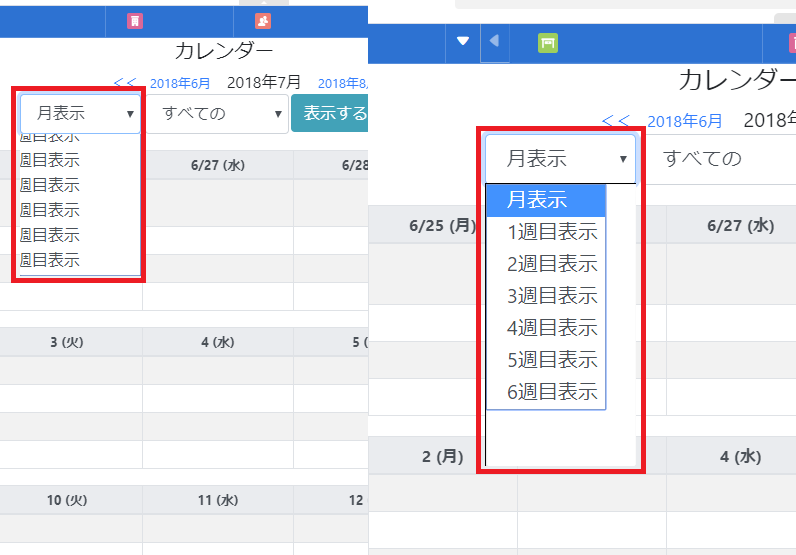
Task: Open the 月表示 dropdown in the right screenshot
Action: point(560,159)
